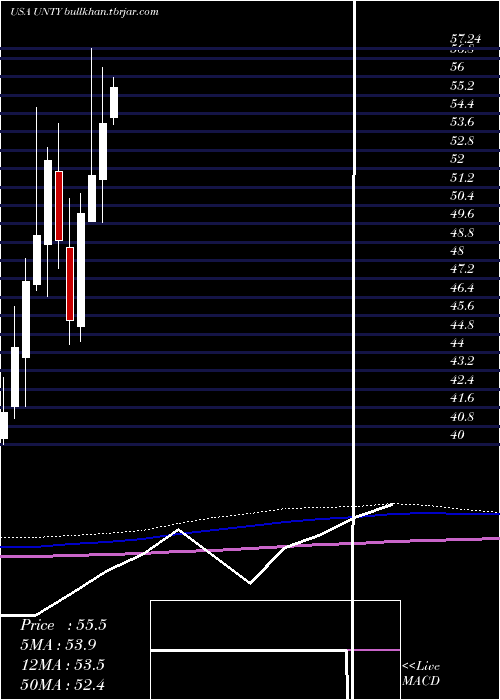Click the 48 price axis label
The height and width of the screenshot is (700, 500).
pyautogui.click(x=458, y=251)
